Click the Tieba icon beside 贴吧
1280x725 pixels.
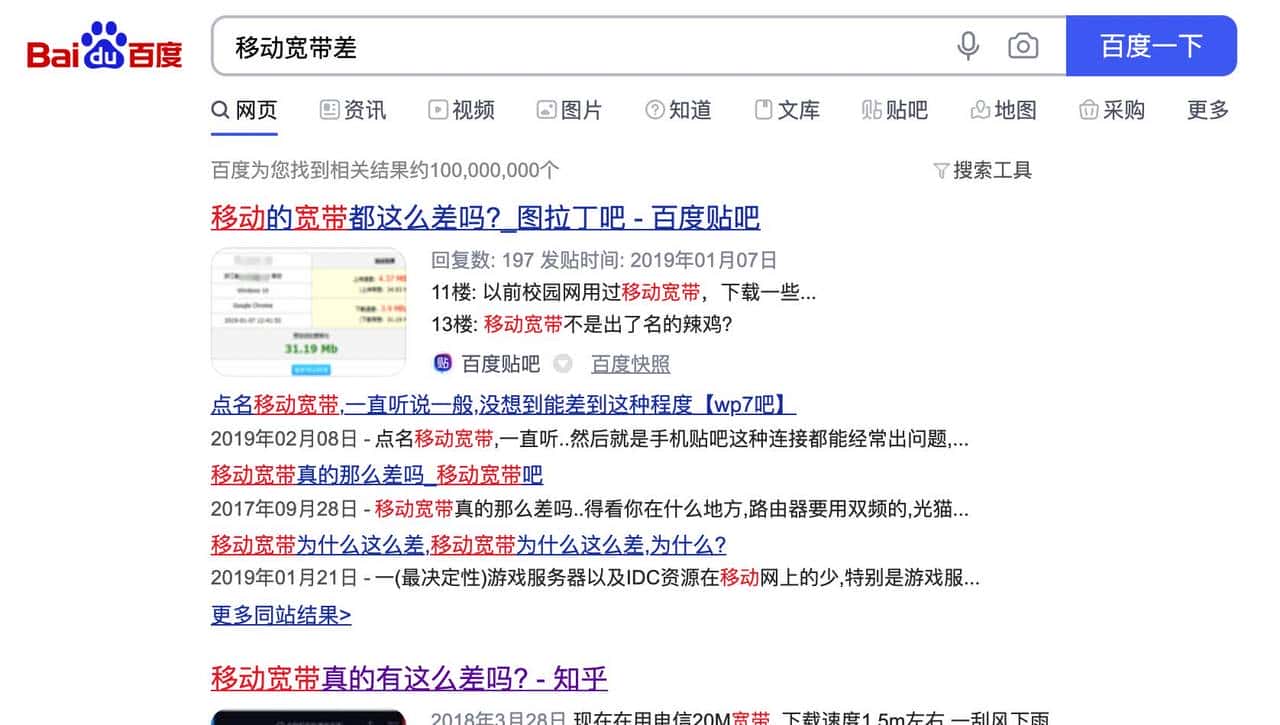[x=869, y=110]
